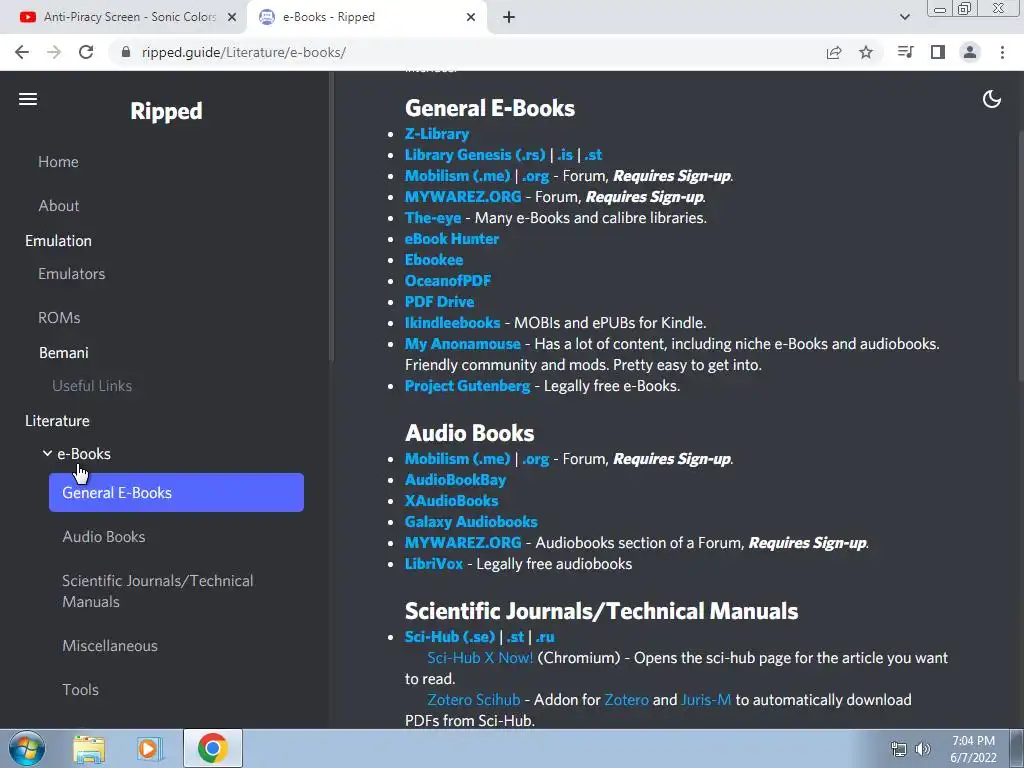Click the browser back arrow
1024x768 pixels.
click(22, 52)
